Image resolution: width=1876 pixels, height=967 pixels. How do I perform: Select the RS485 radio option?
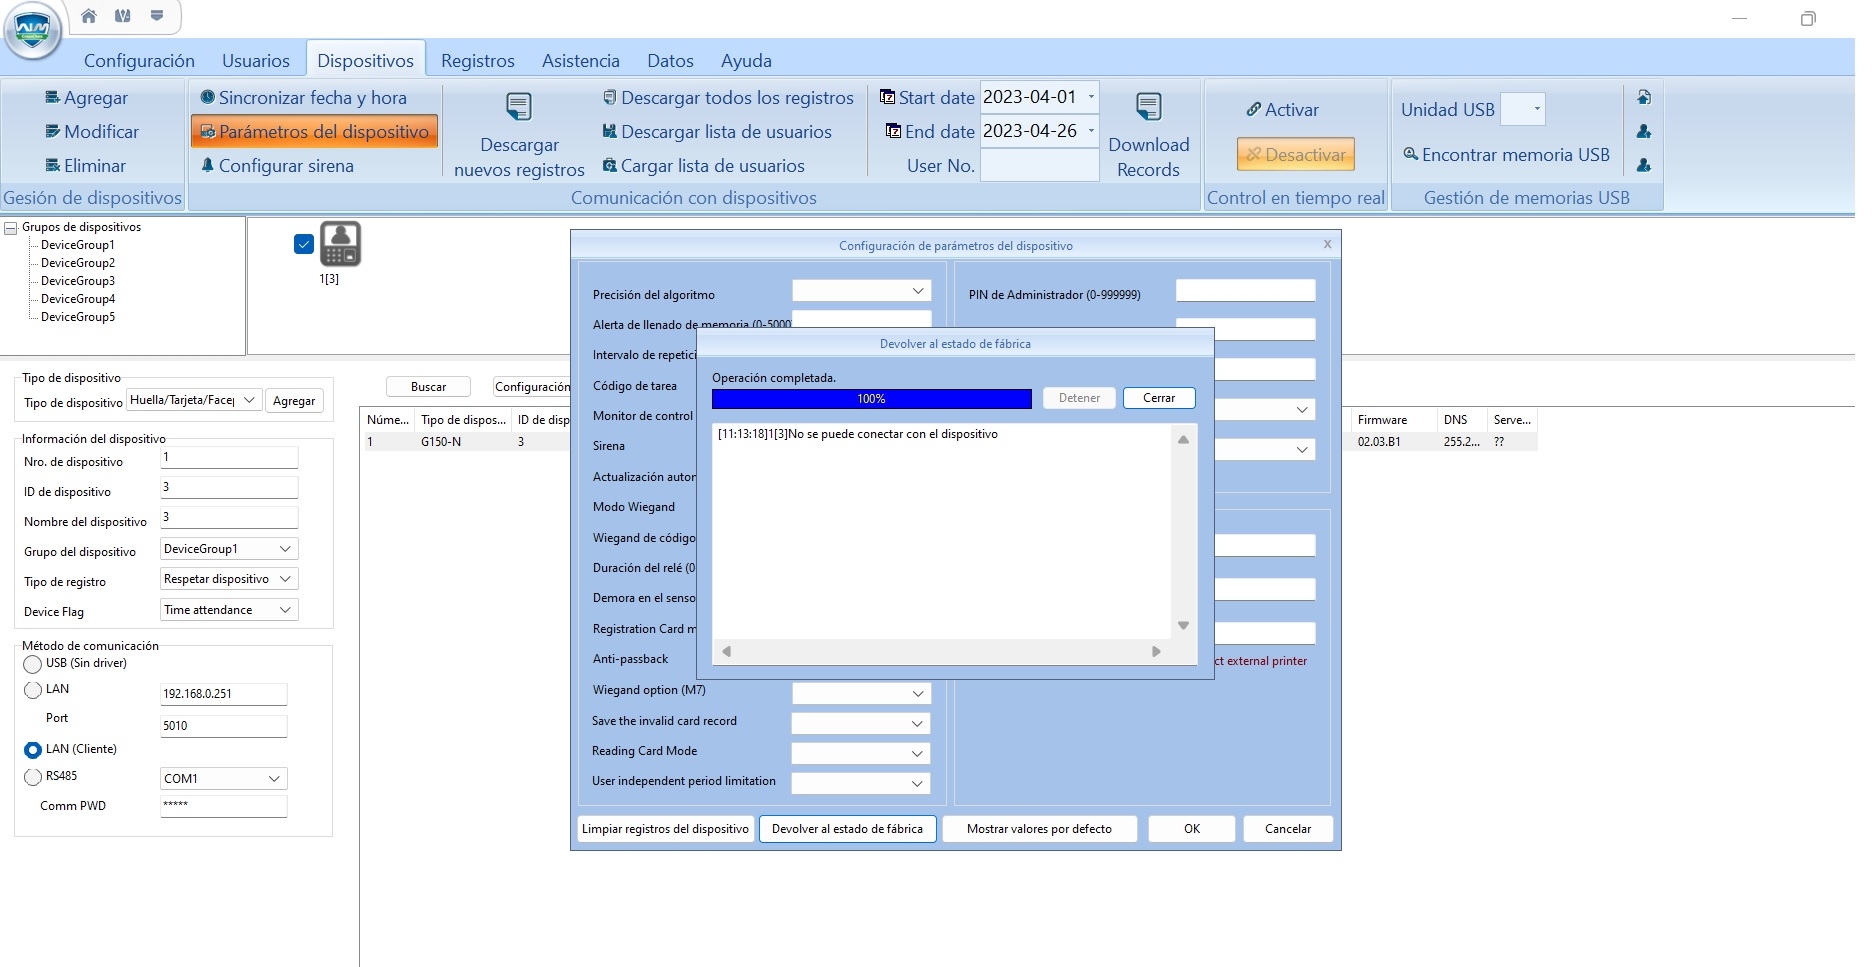point(33,777)
